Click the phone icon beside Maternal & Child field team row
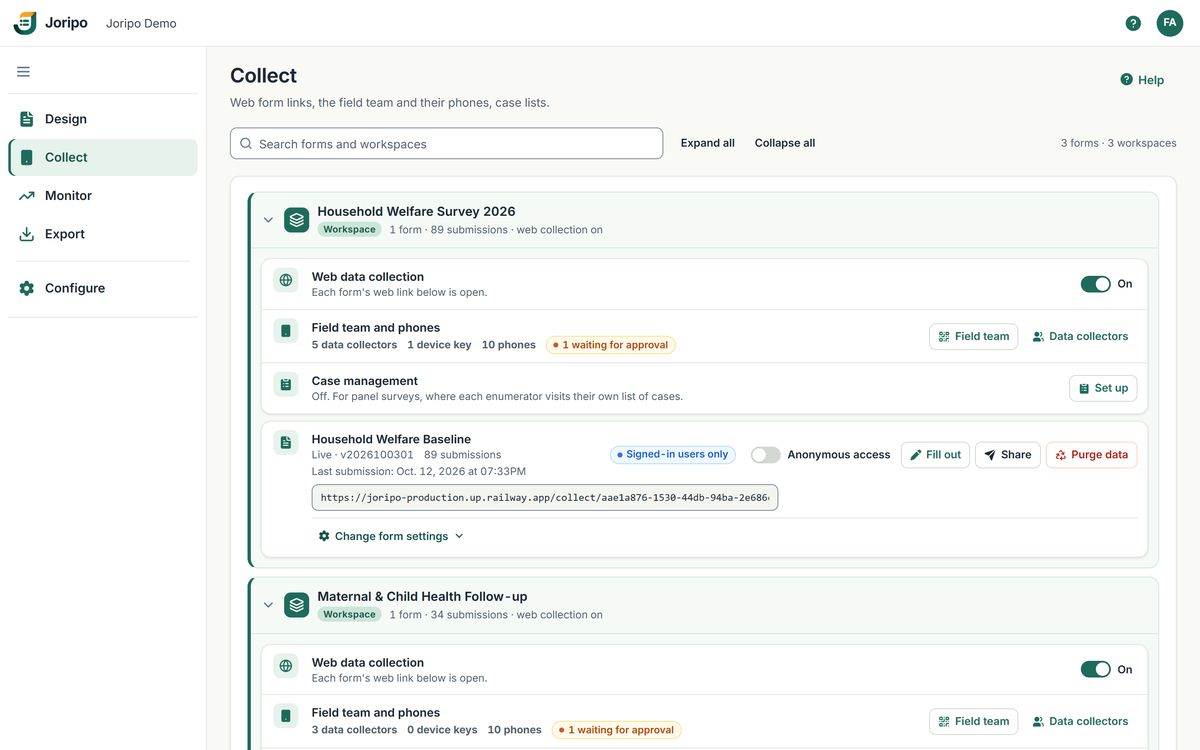This screenshot has width=1200, height=750. coord(286,716)
